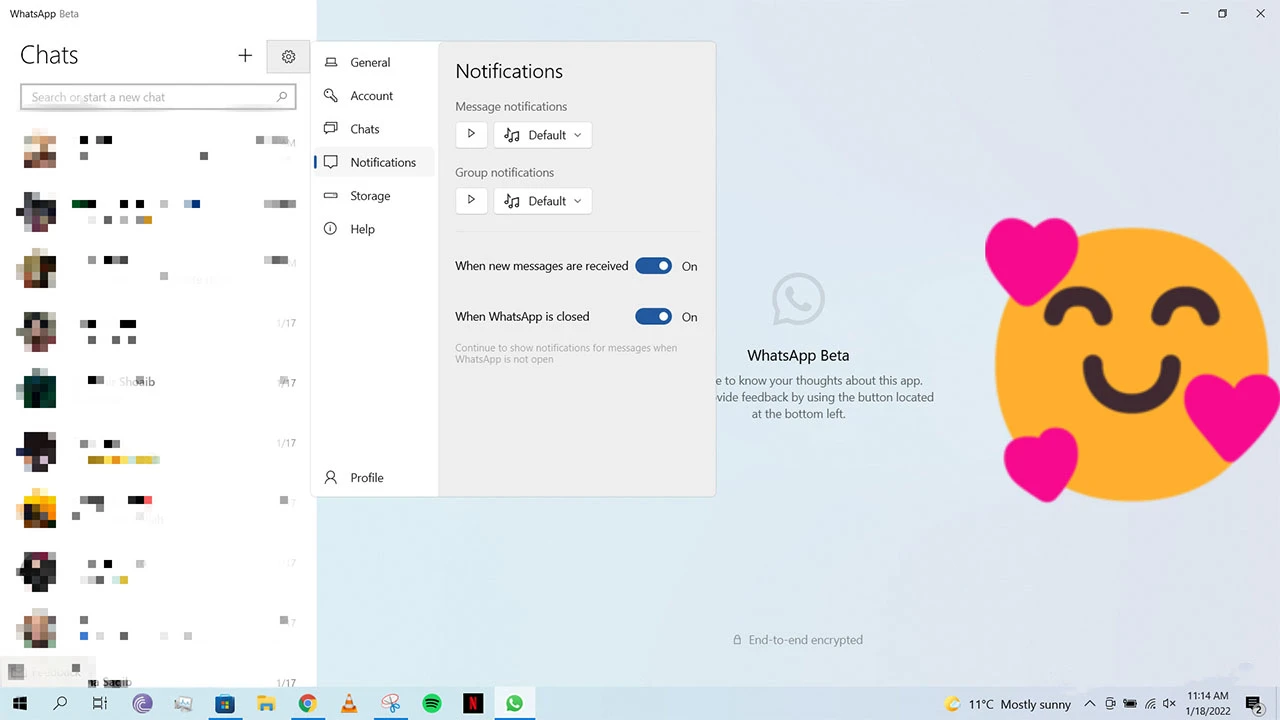Click the search magnifier icon in Chats
The width and height of the screenshot is (1280, 720).
point(282,97)
